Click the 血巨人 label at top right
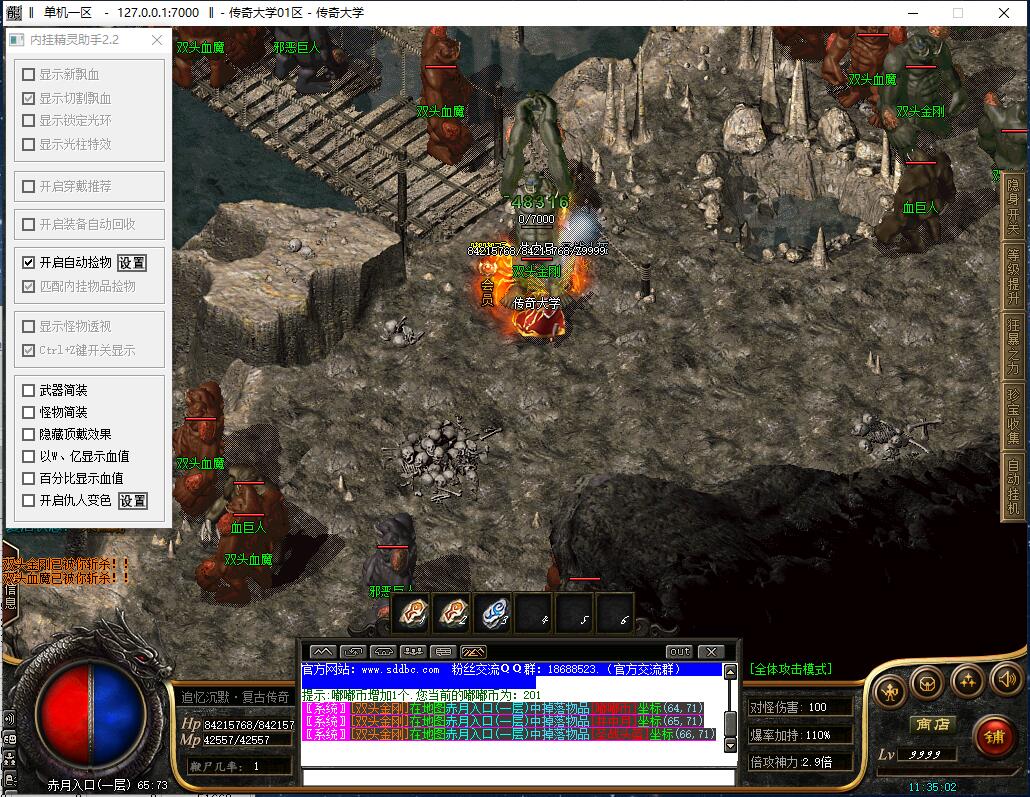 [x=920, y=208]
